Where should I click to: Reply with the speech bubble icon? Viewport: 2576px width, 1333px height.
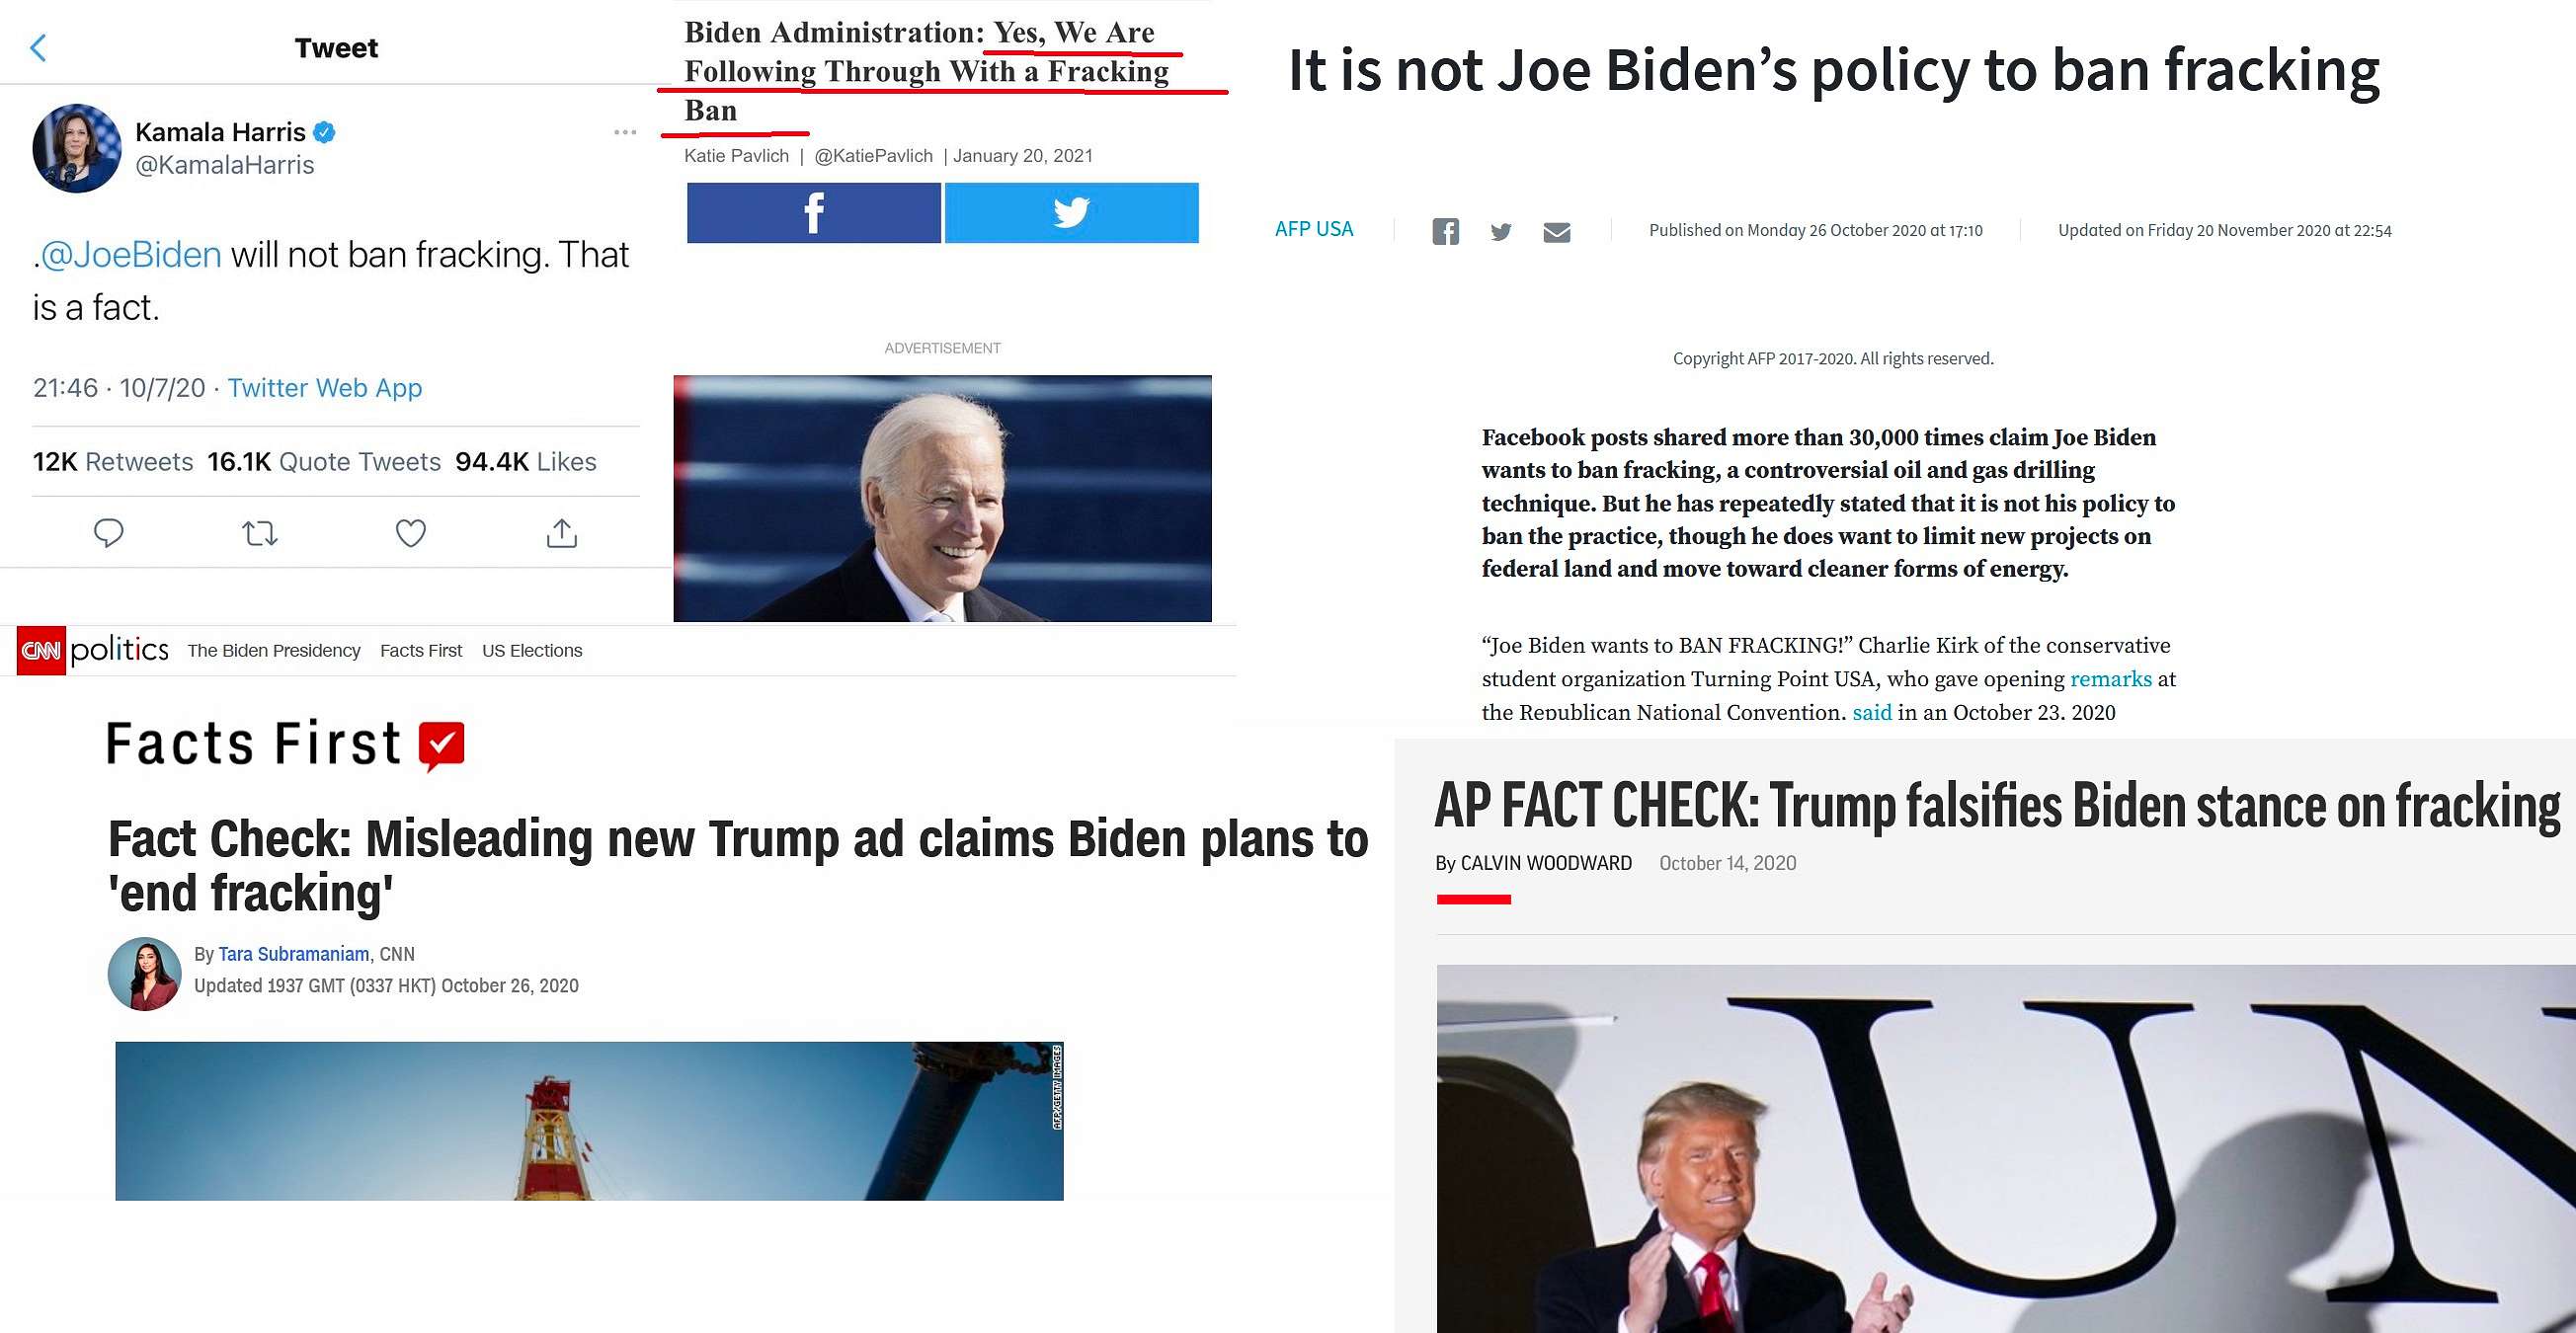[x=108, y=533]
